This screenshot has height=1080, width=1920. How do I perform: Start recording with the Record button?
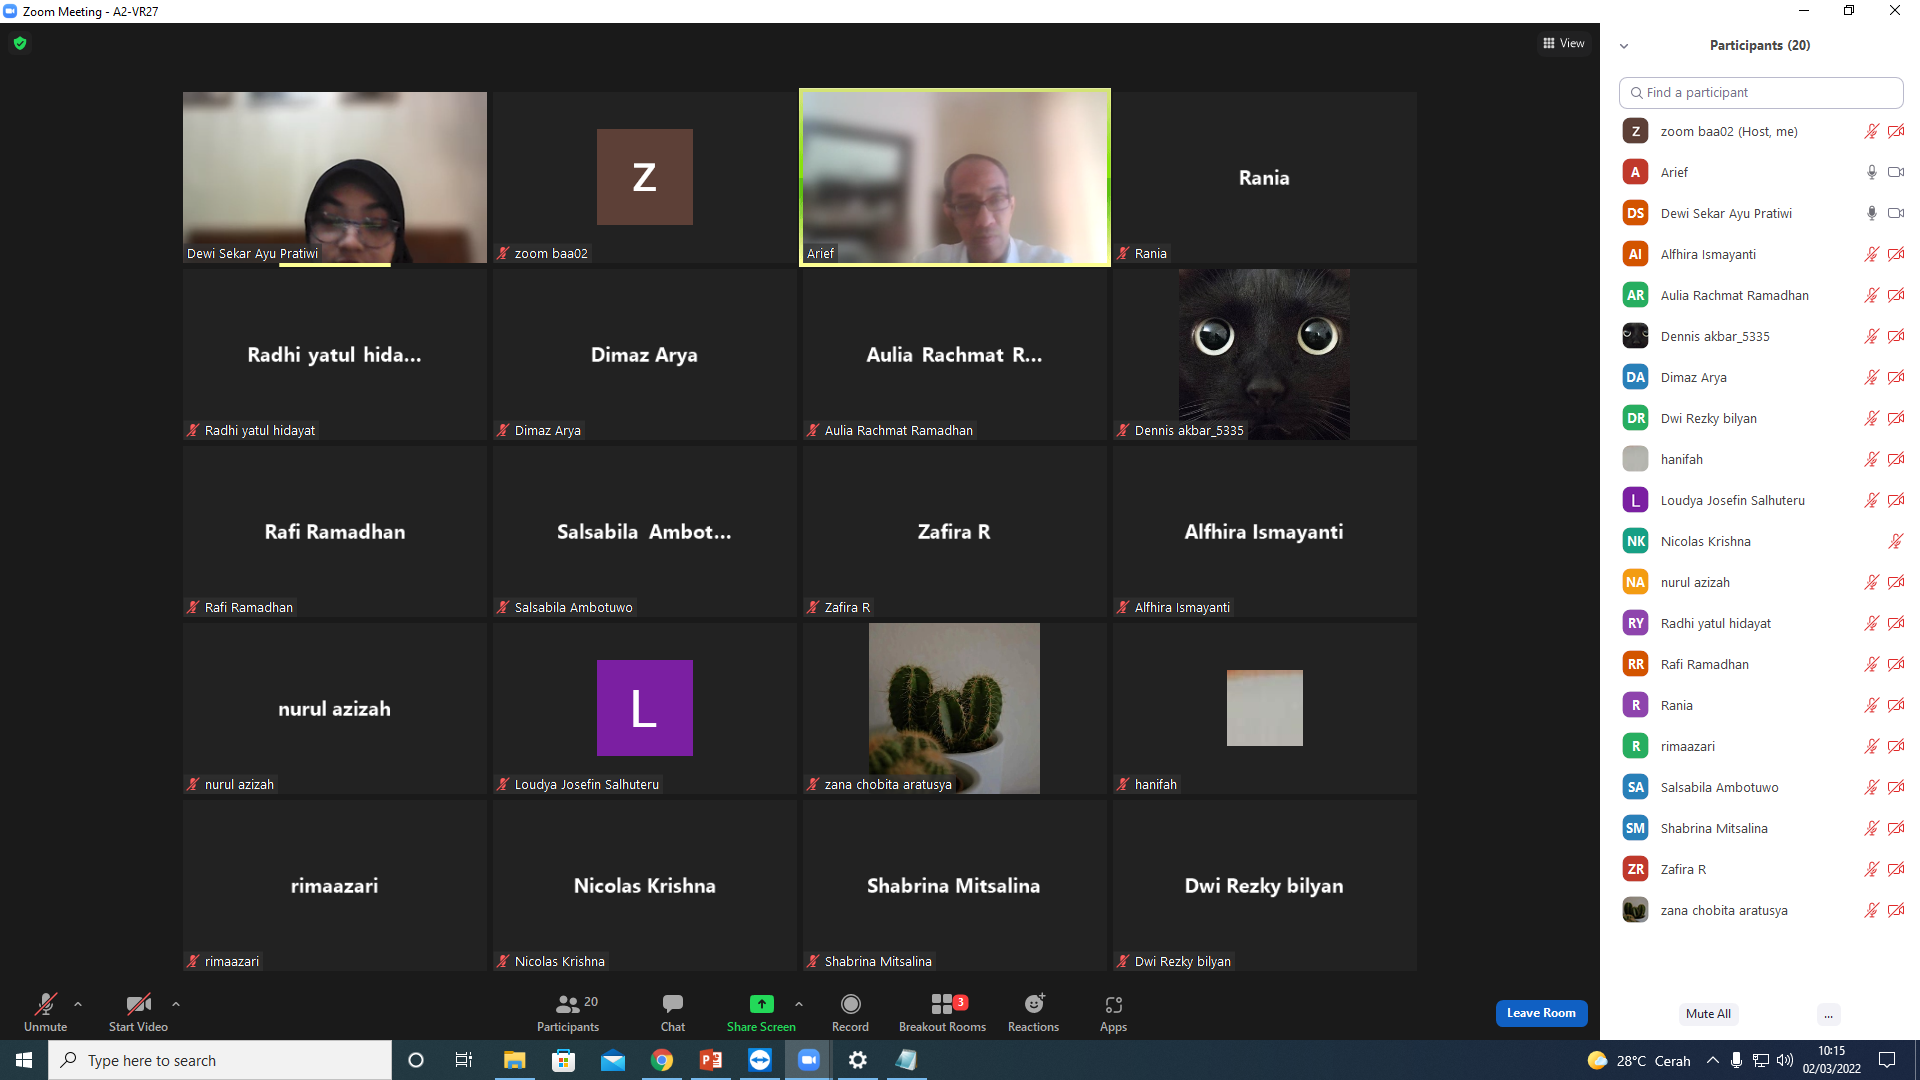click(850, 1012)
